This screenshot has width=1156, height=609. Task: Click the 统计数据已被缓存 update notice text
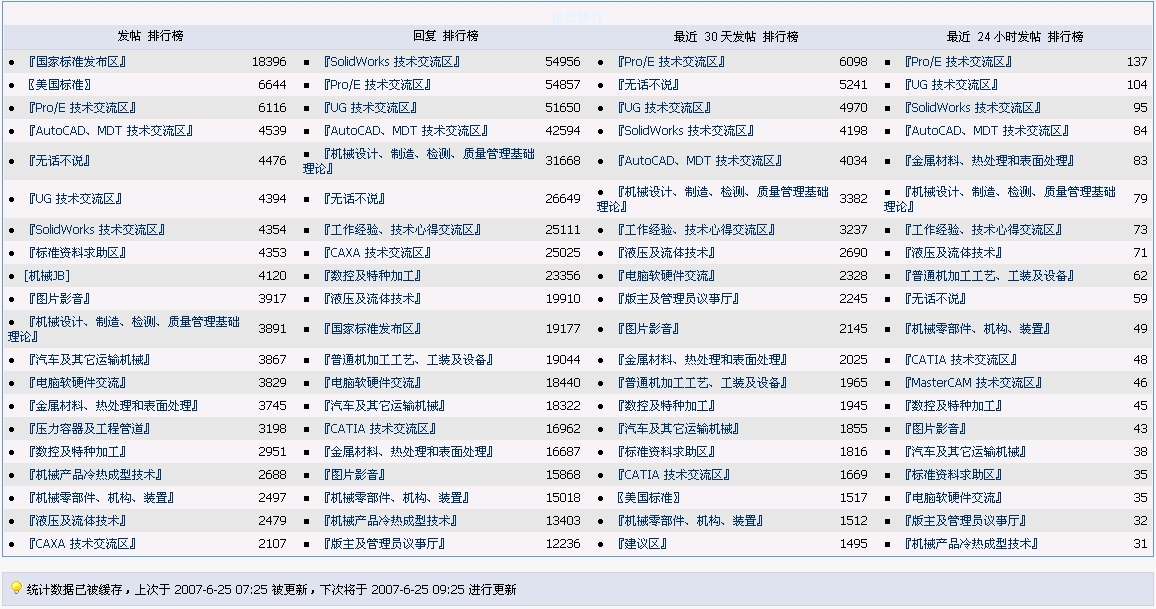[x=271, y=590]
